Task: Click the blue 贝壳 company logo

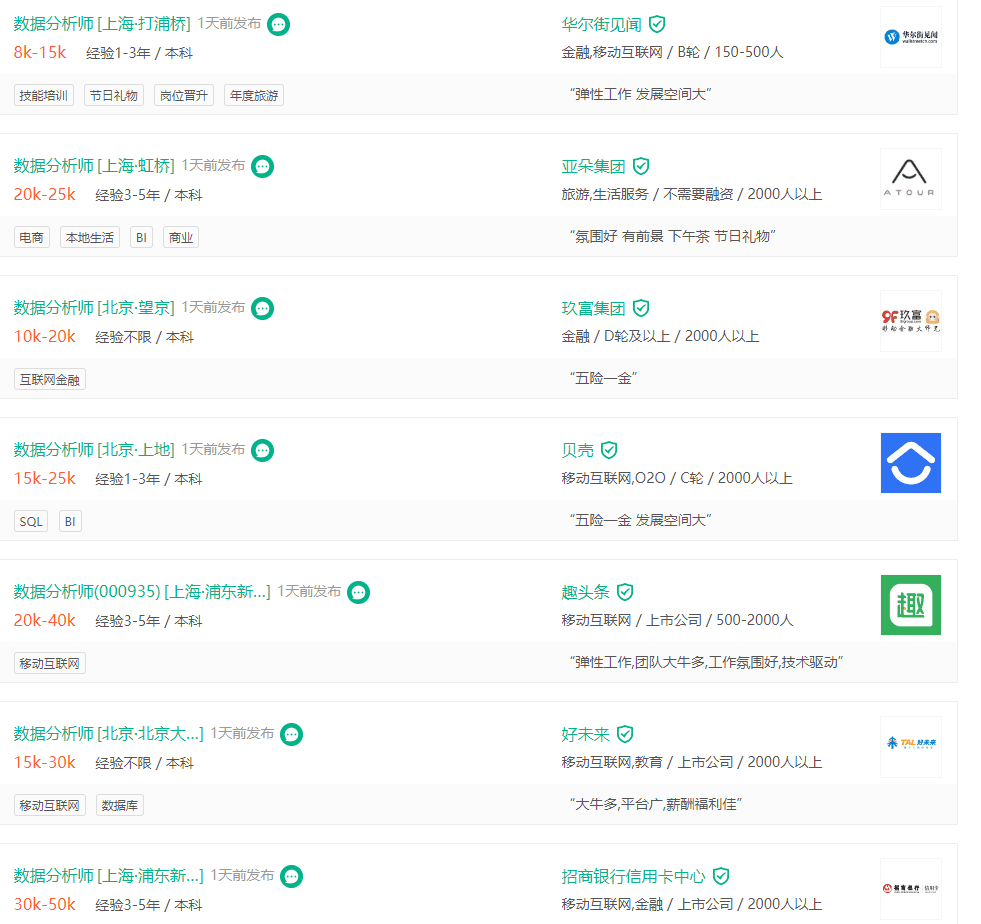Action: pos(910,463)
